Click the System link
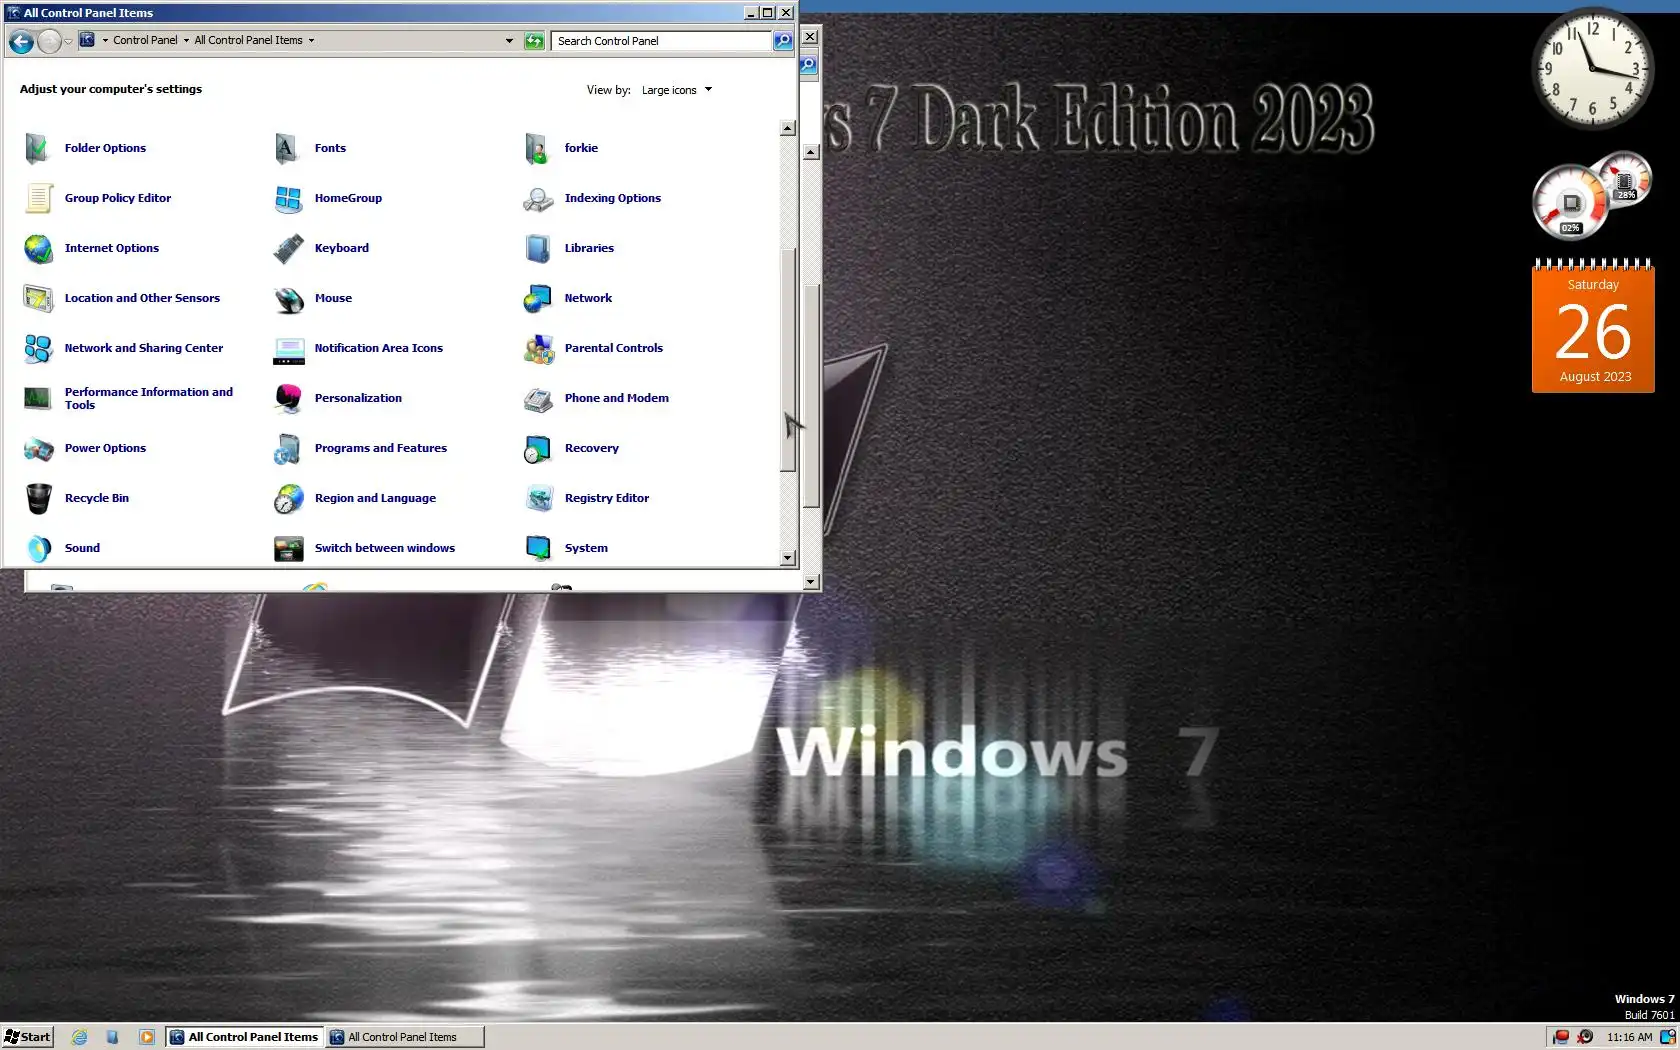The image size is (1680, 1050). click(x=585, y=548)
